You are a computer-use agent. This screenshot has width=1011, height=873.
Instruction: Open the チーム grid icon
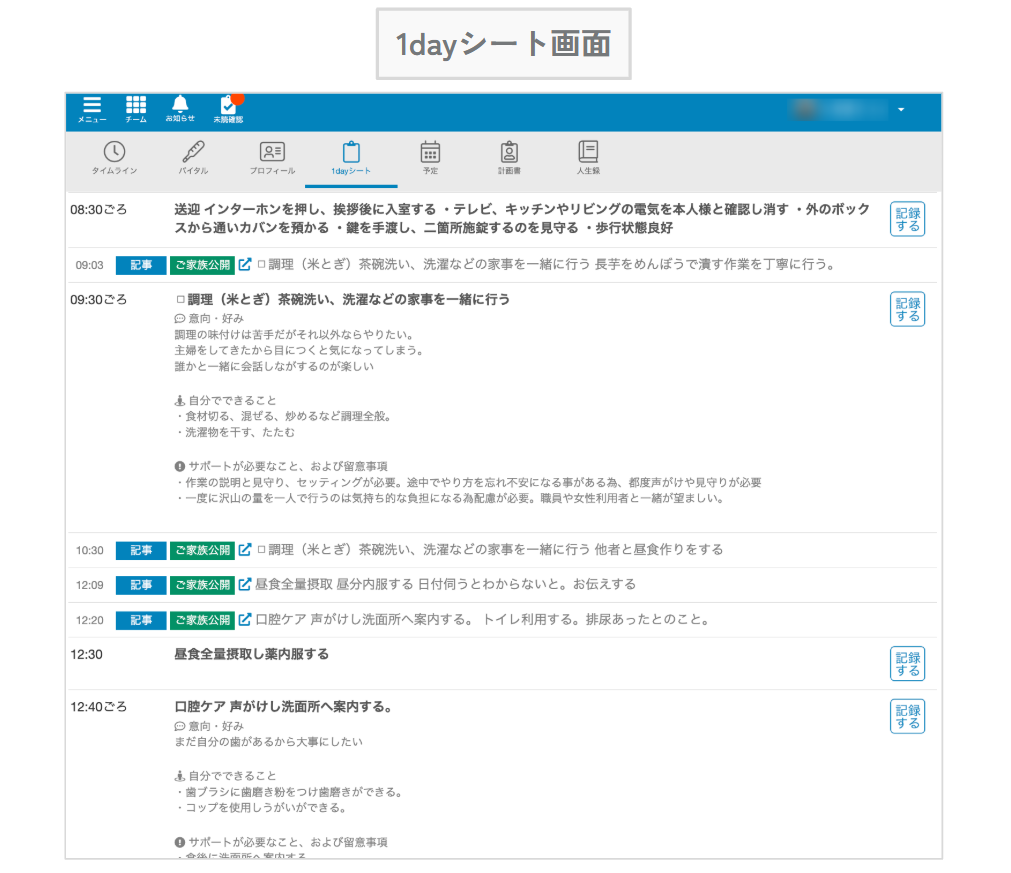136,108
